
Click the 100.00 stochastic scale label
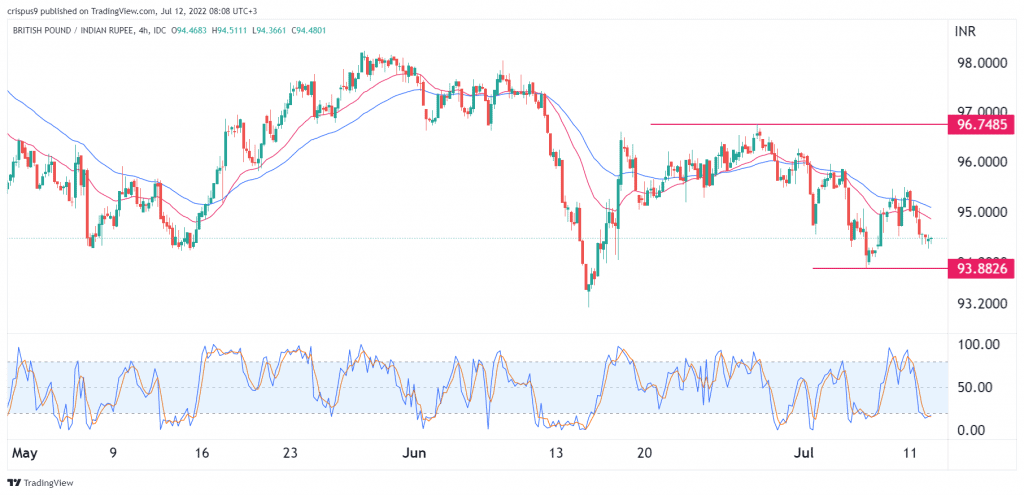click(976, 345)
